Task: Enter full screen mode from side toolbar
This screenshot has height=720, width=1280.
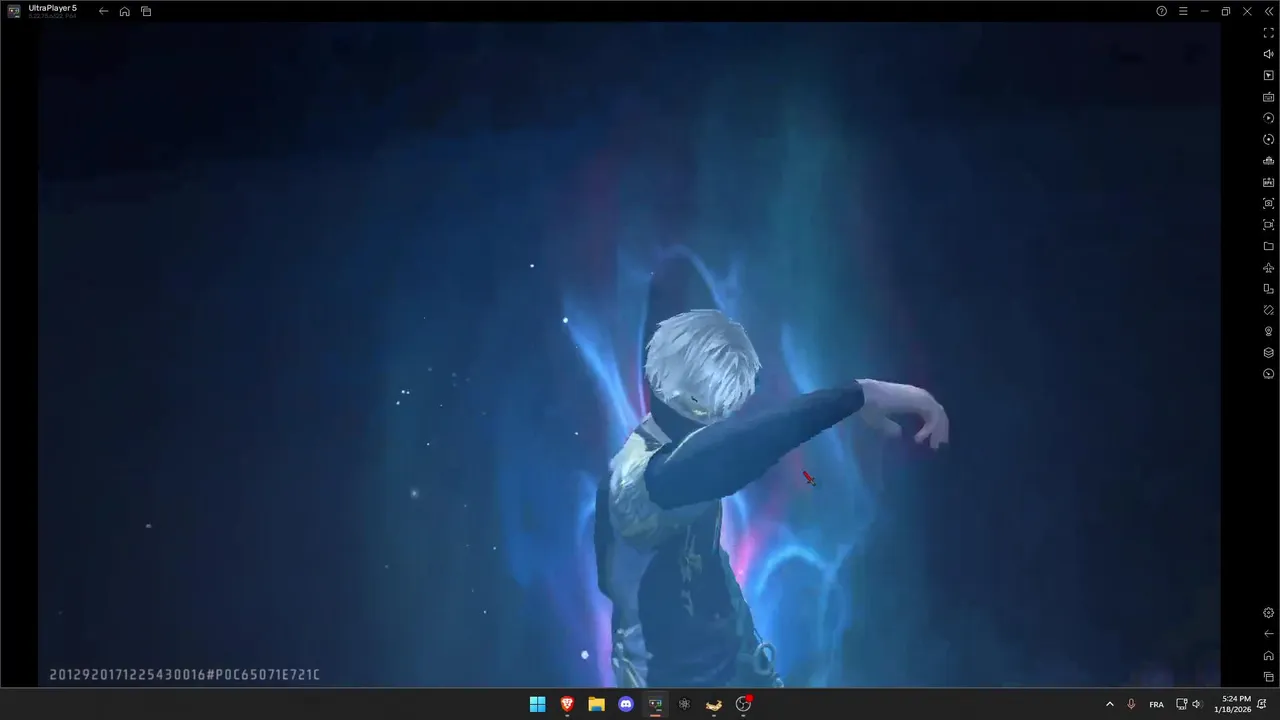Action: pyautogui.click(x=1269, y=33)
